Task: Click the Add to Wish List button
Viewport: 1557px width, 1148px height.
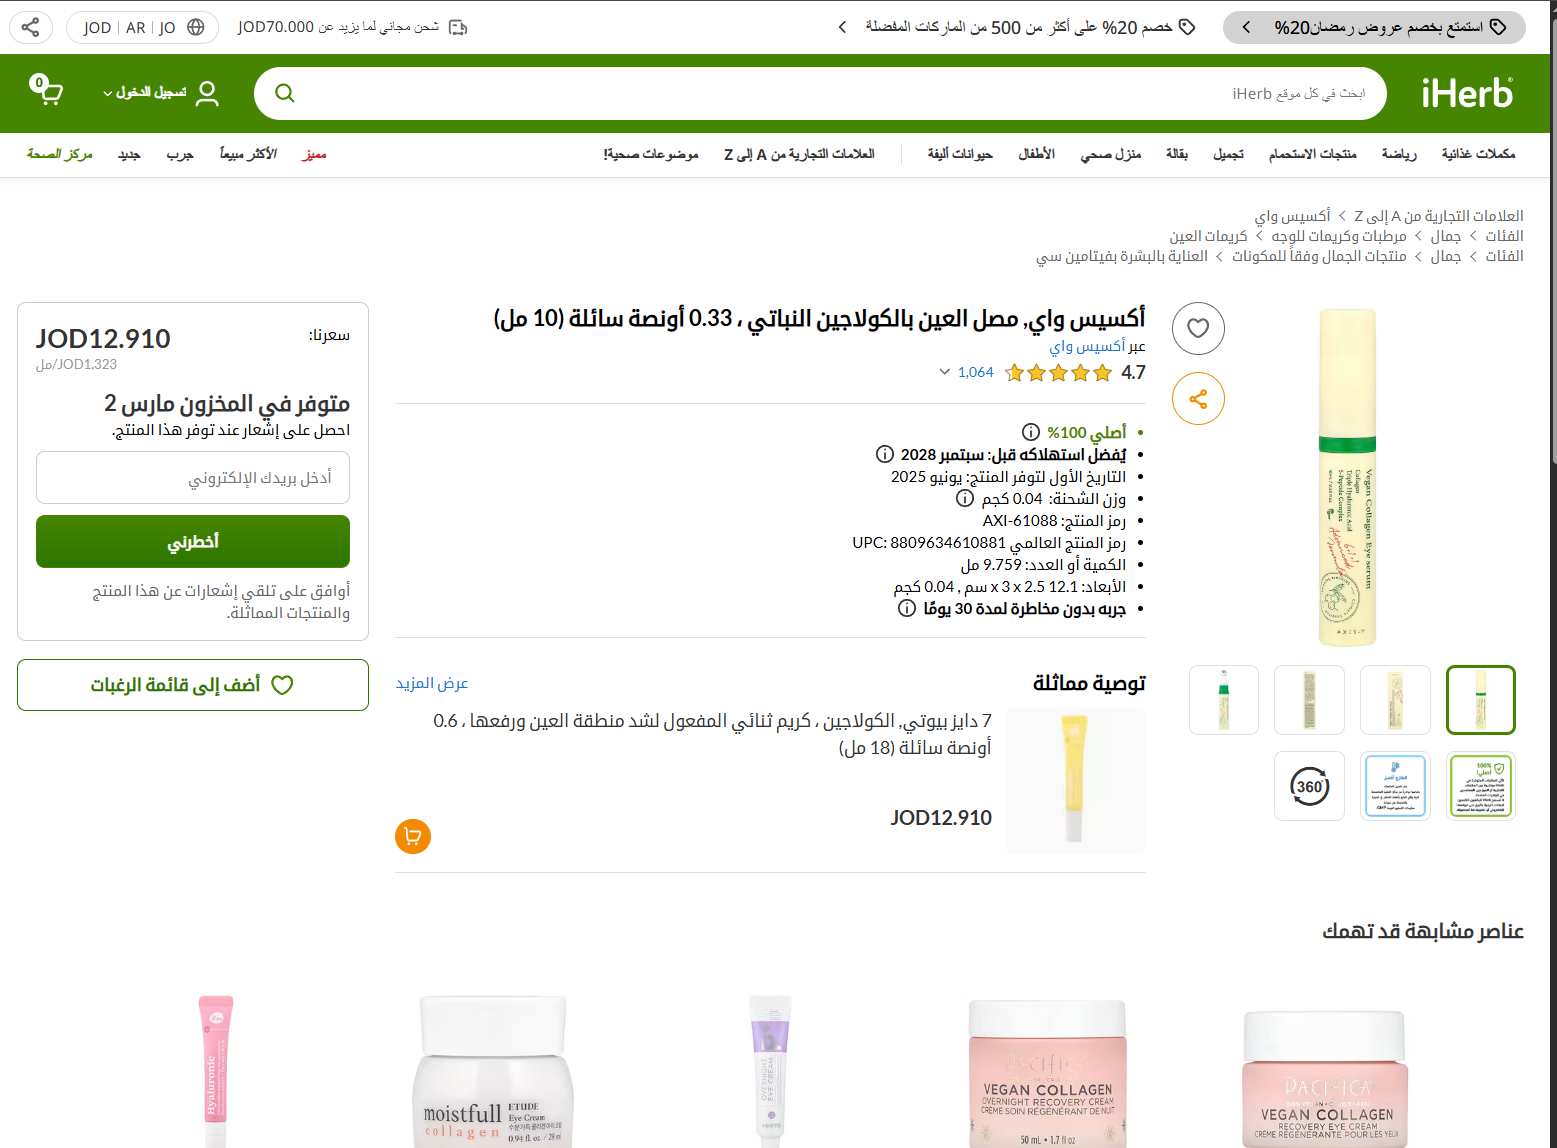Action: (x=193, y=685)
